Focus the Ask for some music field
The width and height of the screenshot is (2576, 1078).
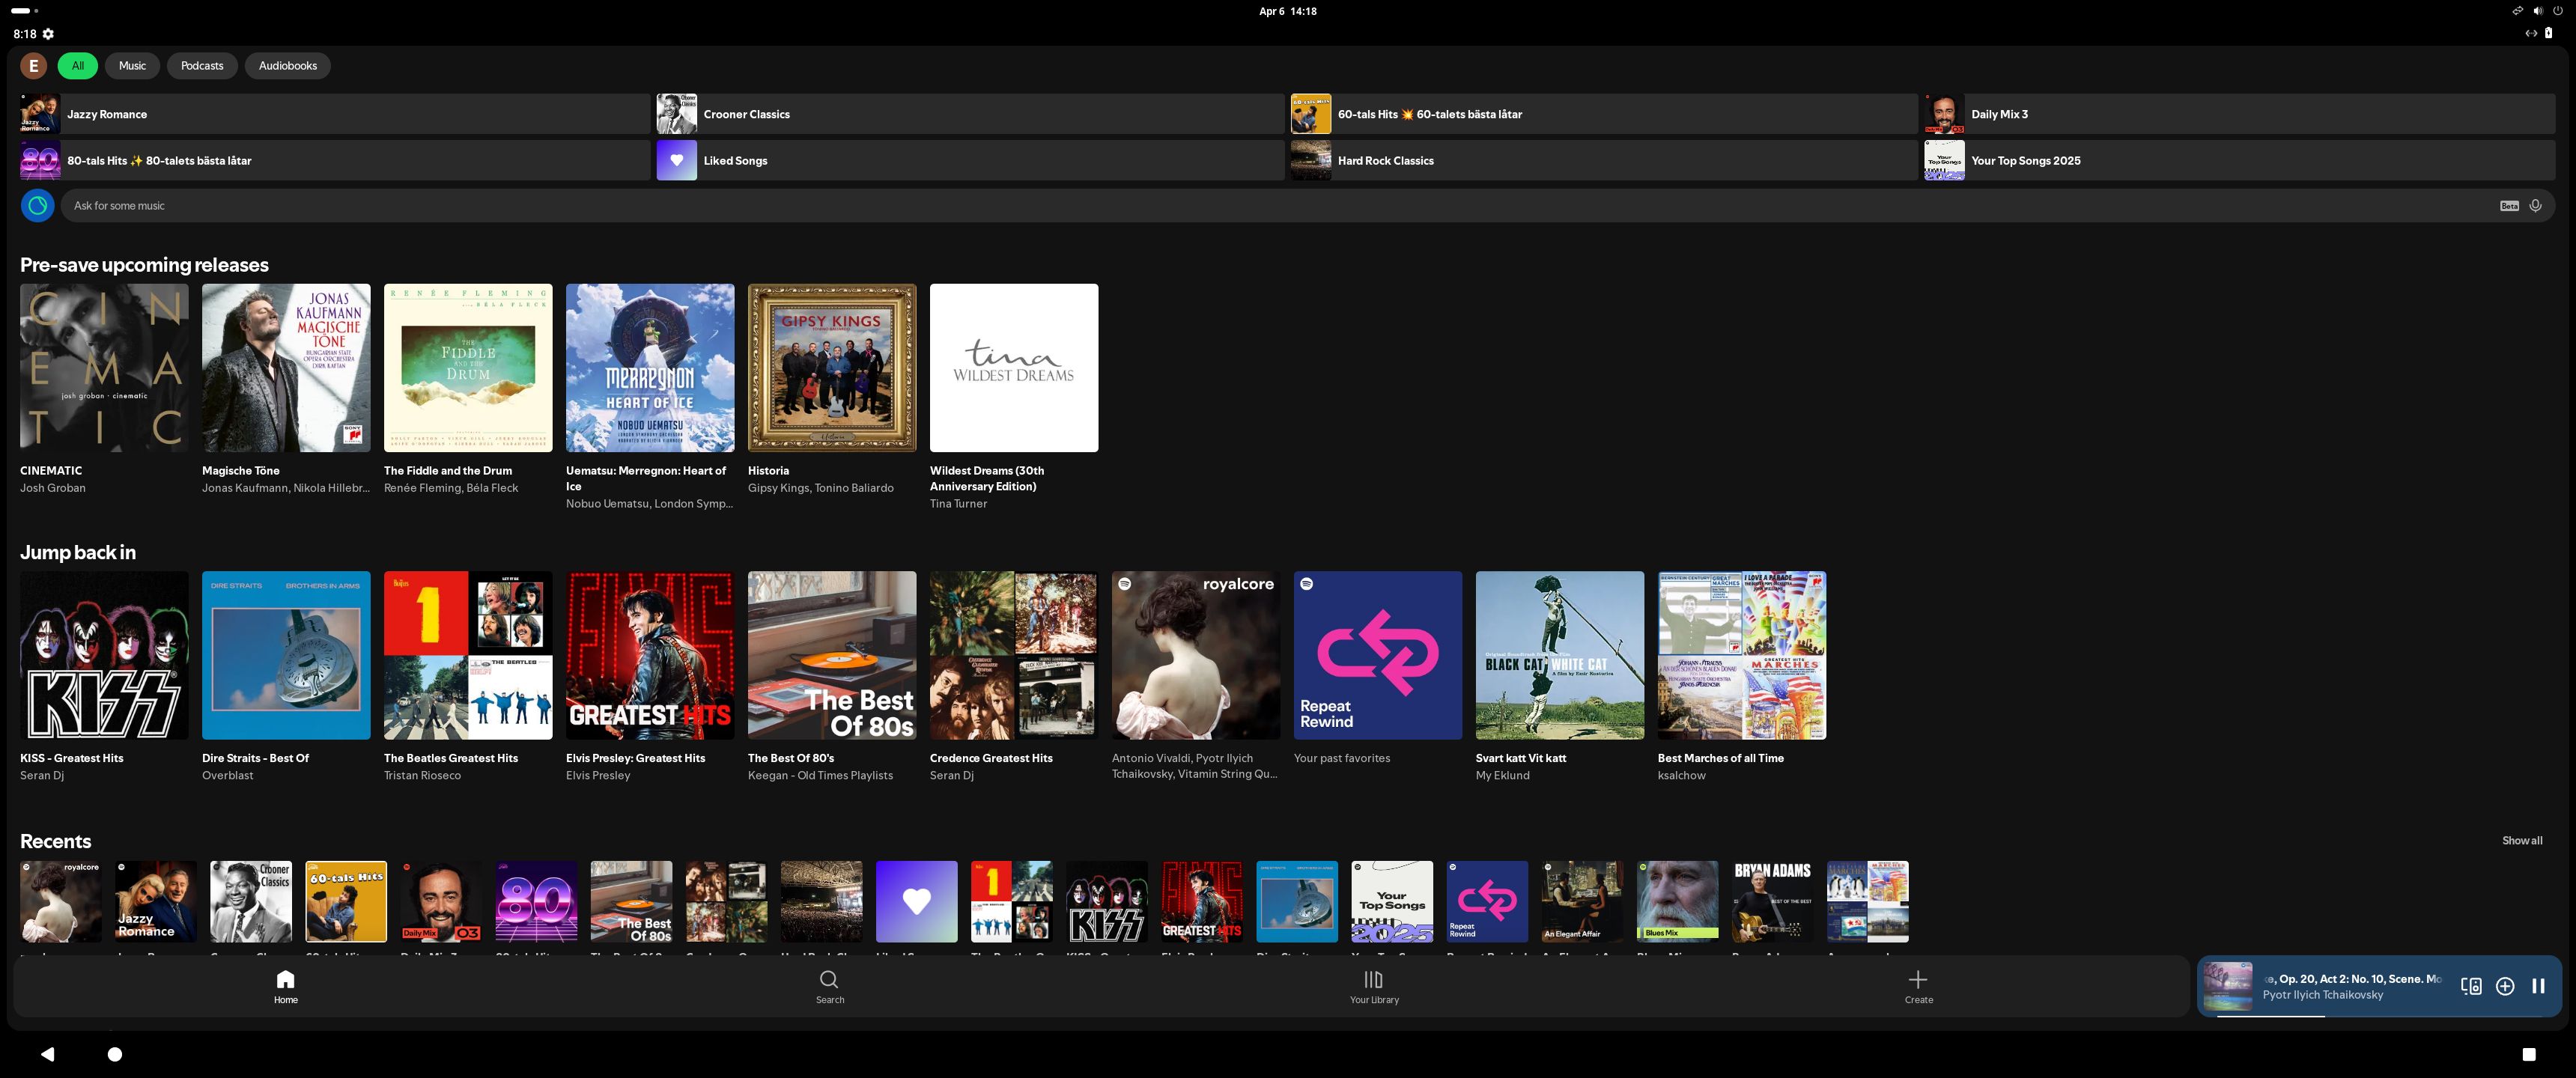[1200, 206]
